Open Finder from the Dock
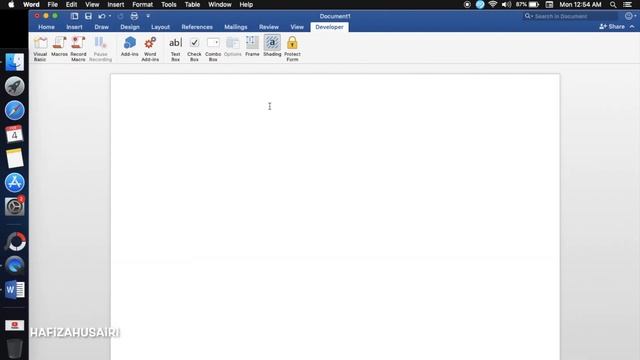Viewport: 640px width, 360px height. [x=14, y=62]
